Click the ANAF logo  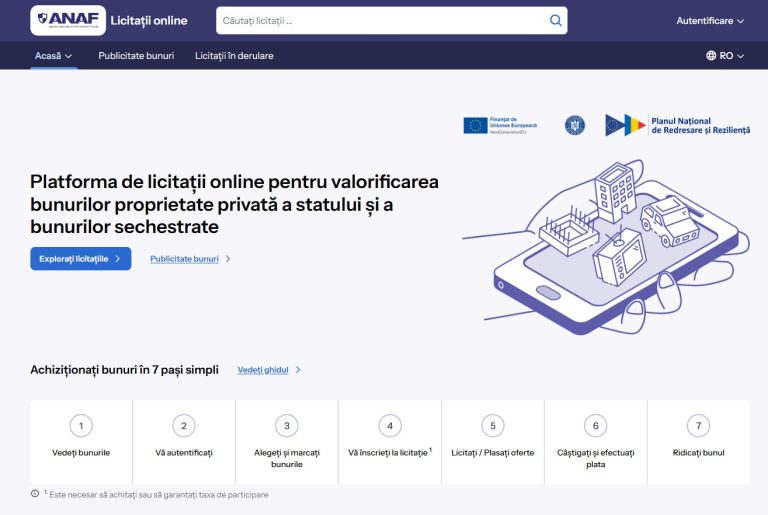68,20
